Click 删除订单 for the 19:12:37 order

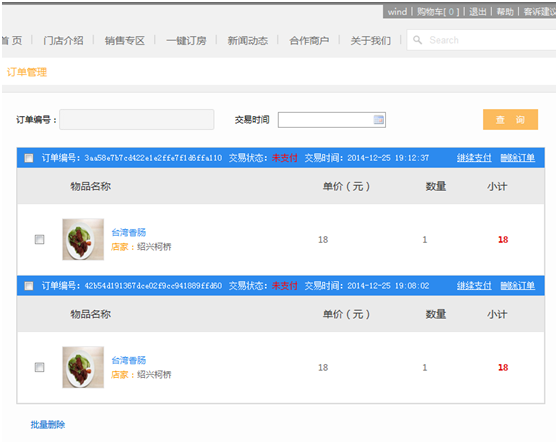coord(517,158)
